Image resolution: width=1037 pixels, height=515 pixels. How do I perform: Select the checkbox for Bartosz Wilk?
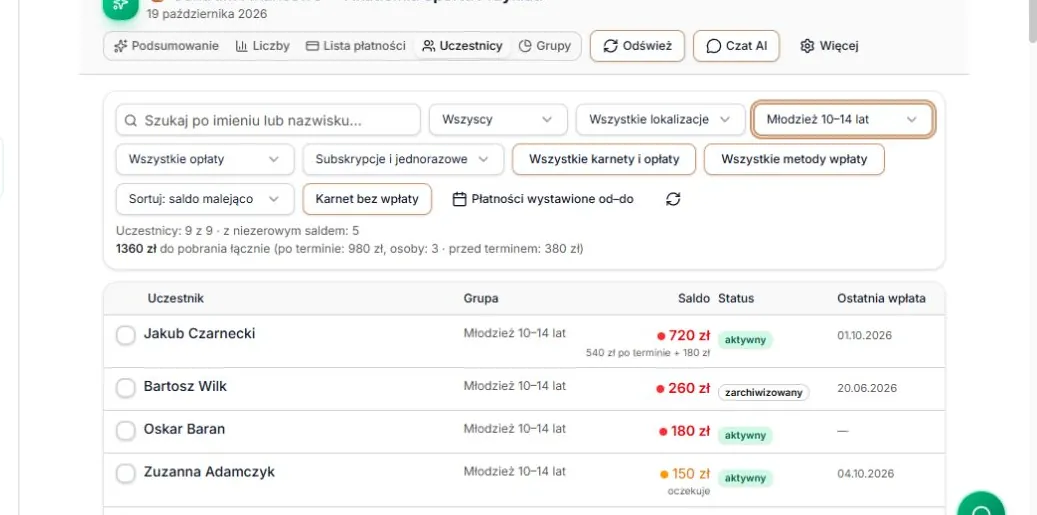coord(126,388)
